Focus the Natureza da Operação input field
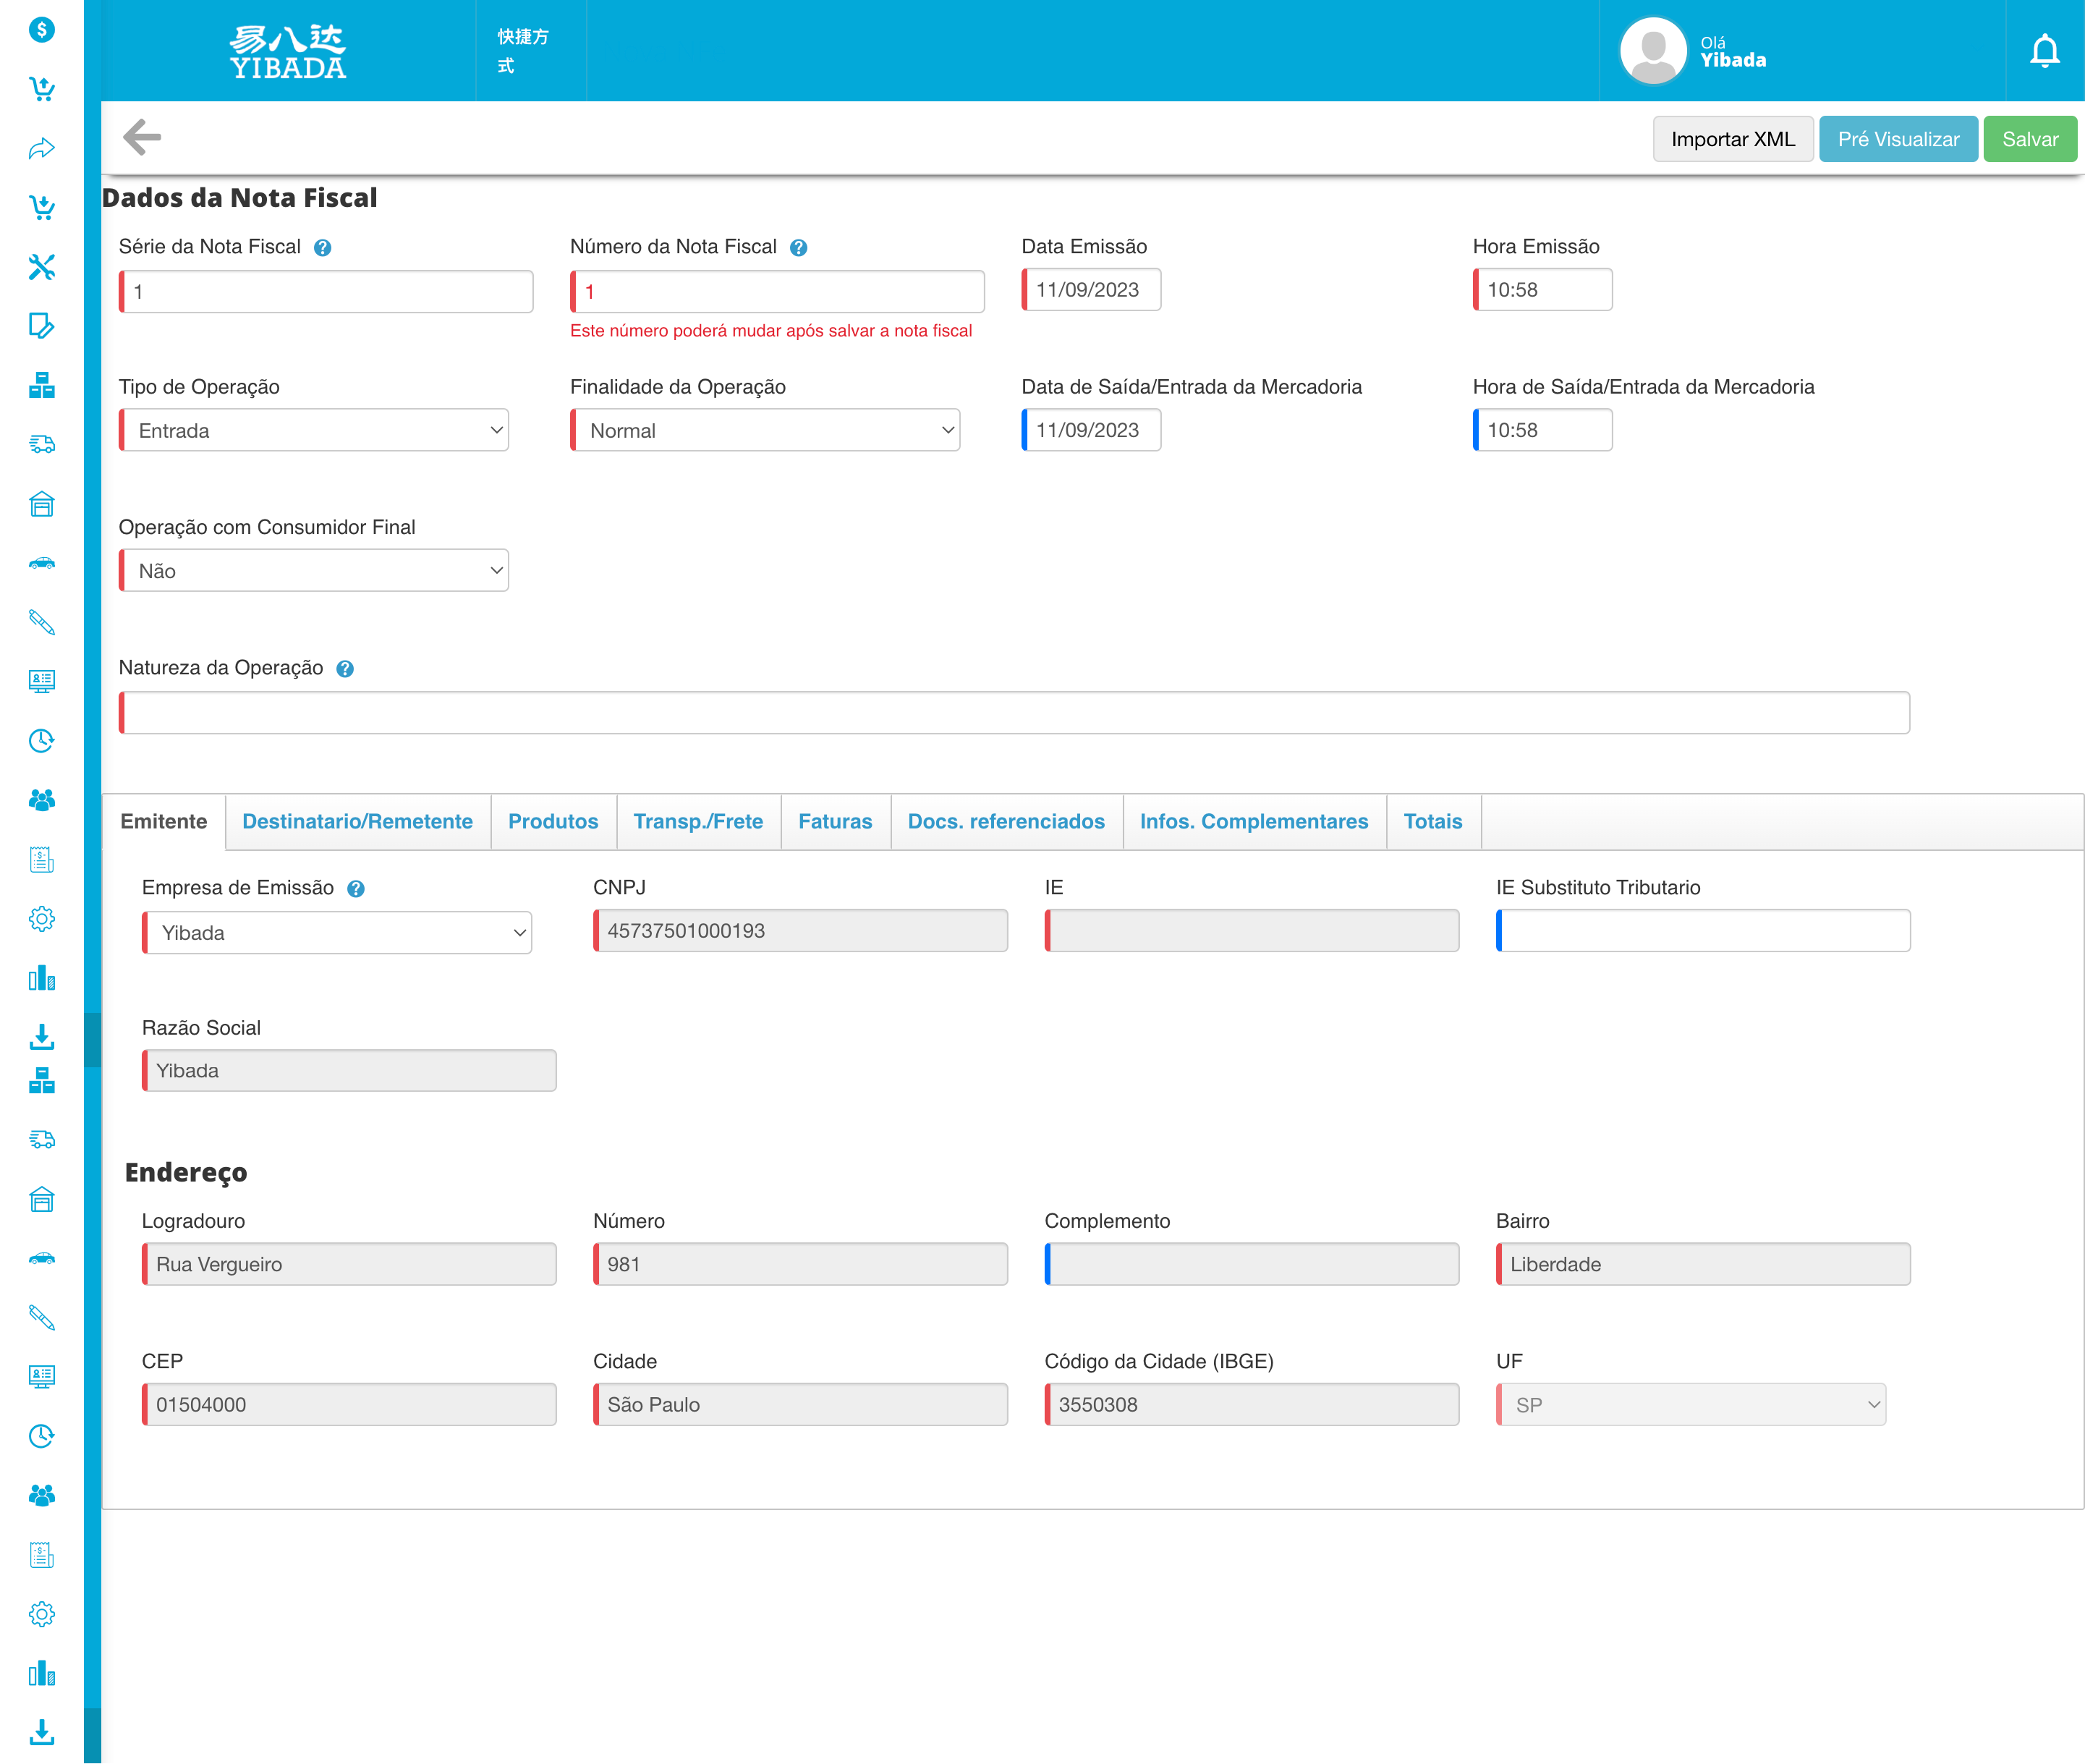 click(x=1014, y=713)
